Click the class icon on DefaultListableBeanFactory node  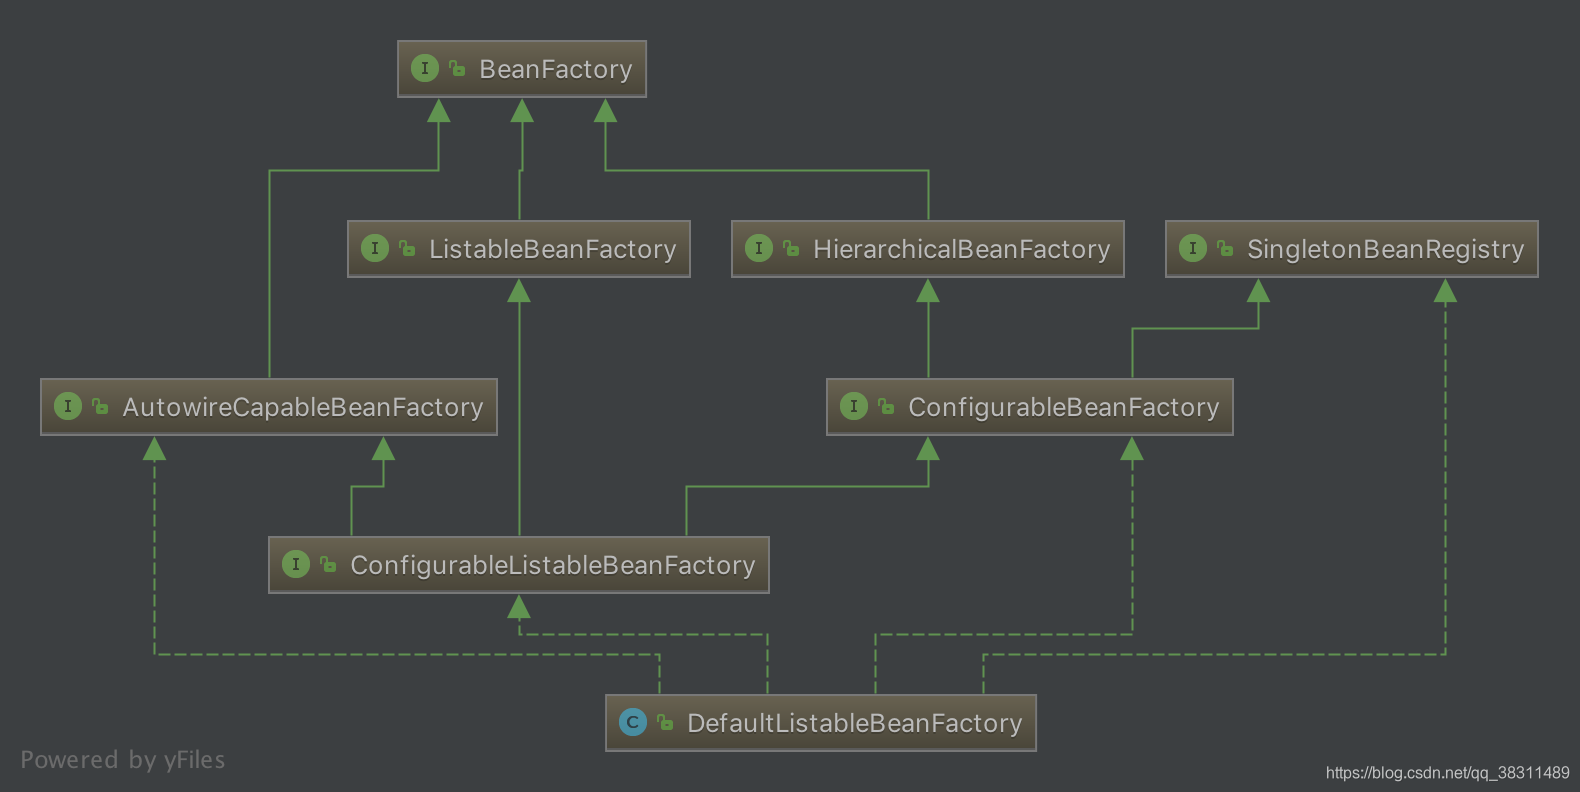(x=633, y=722)
